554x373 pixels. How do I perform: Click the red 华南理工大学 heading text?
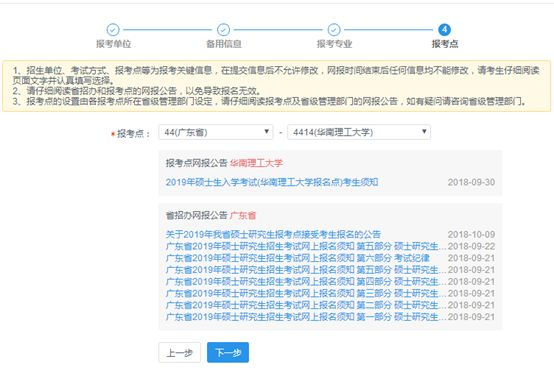(256, 163)
